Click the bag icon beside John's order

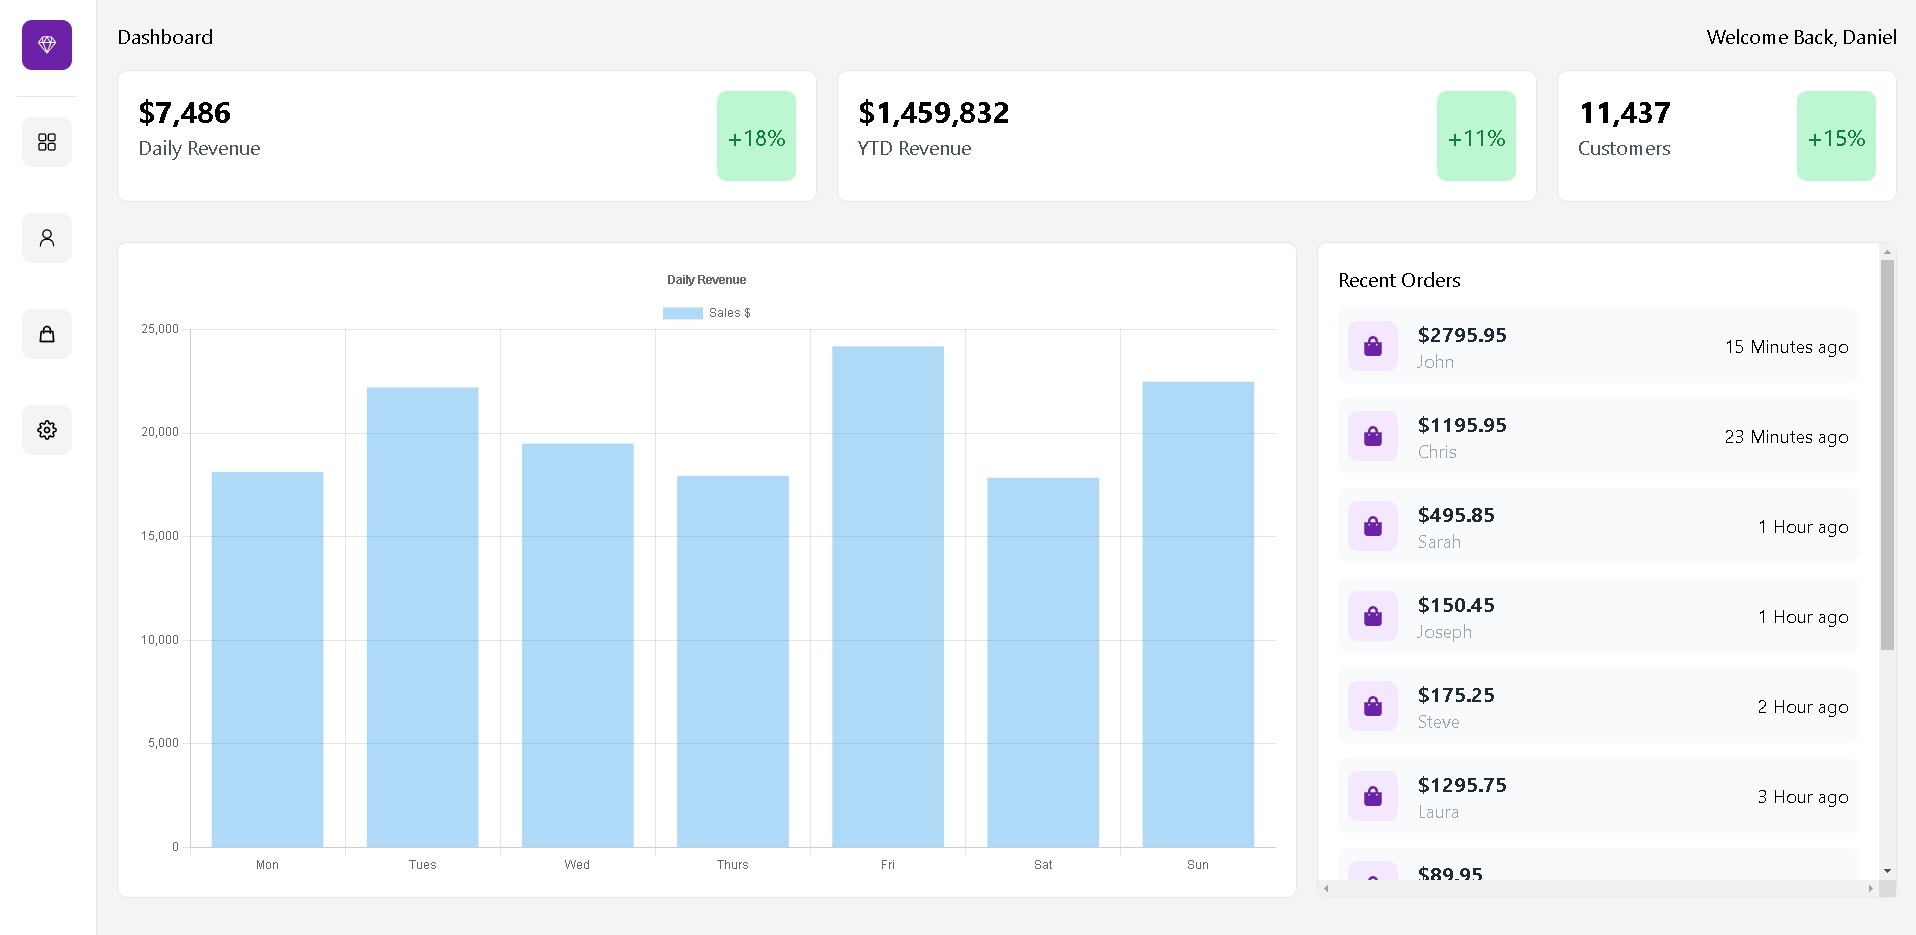(1373, 346)
